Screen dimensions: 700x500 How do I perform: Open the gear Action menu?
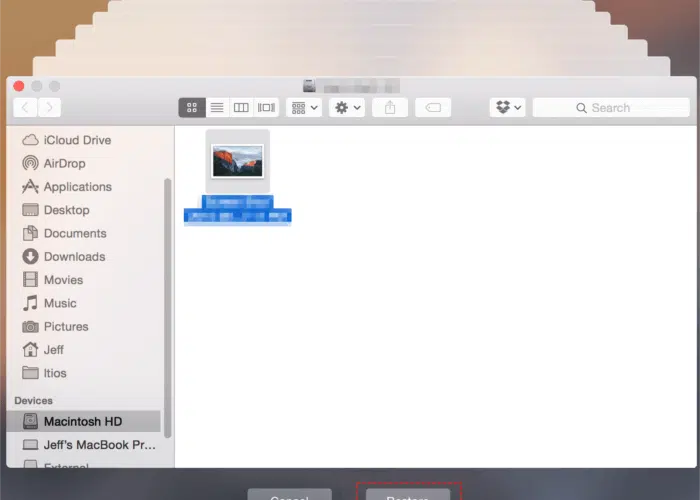click(346, 107)
